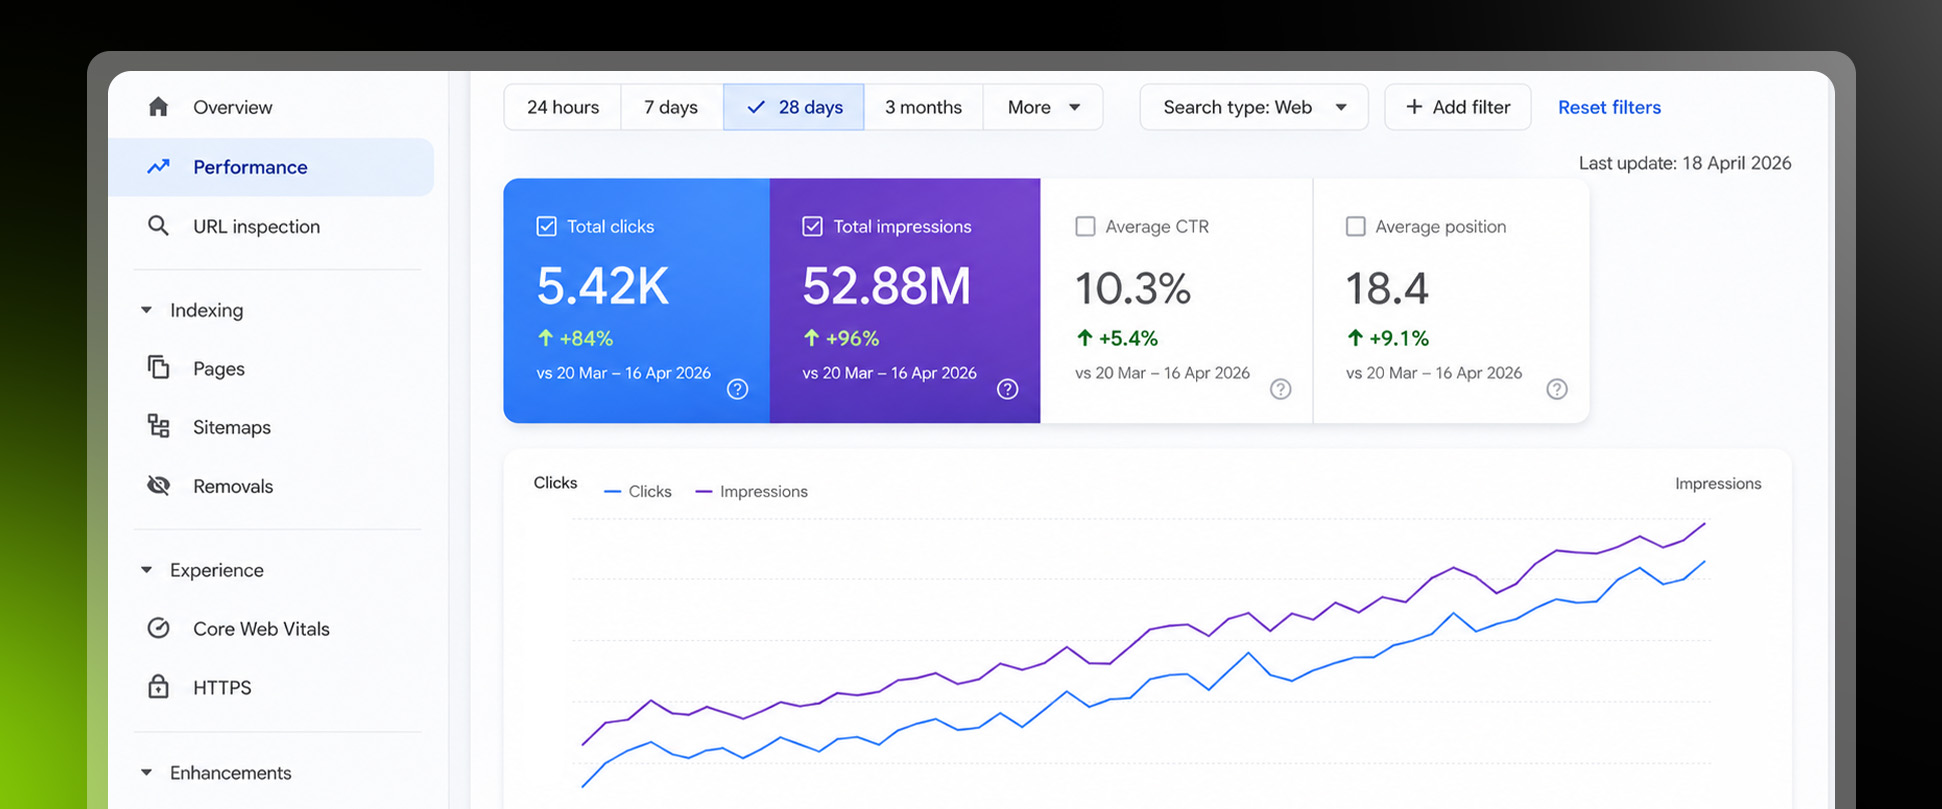This screenshot has height=809, width=1942.
Task: Collapse the Enhancements section arrow
Action: pyautogui.click(x=146, y=773)
